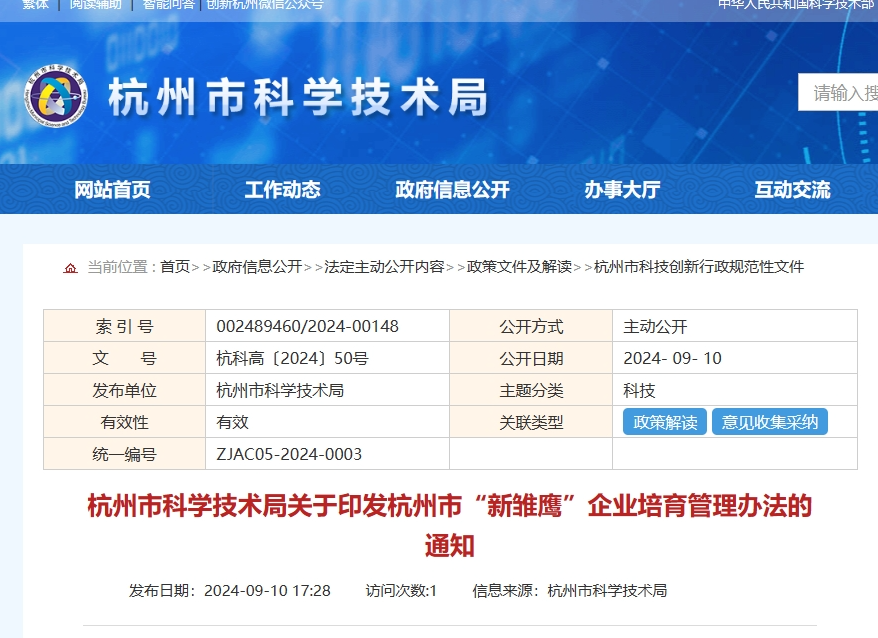This screenshot has width=878, height=638.
Task: Open the 网站首页 navigation tab
Action: pyautogui.click(x=112, y=190)
